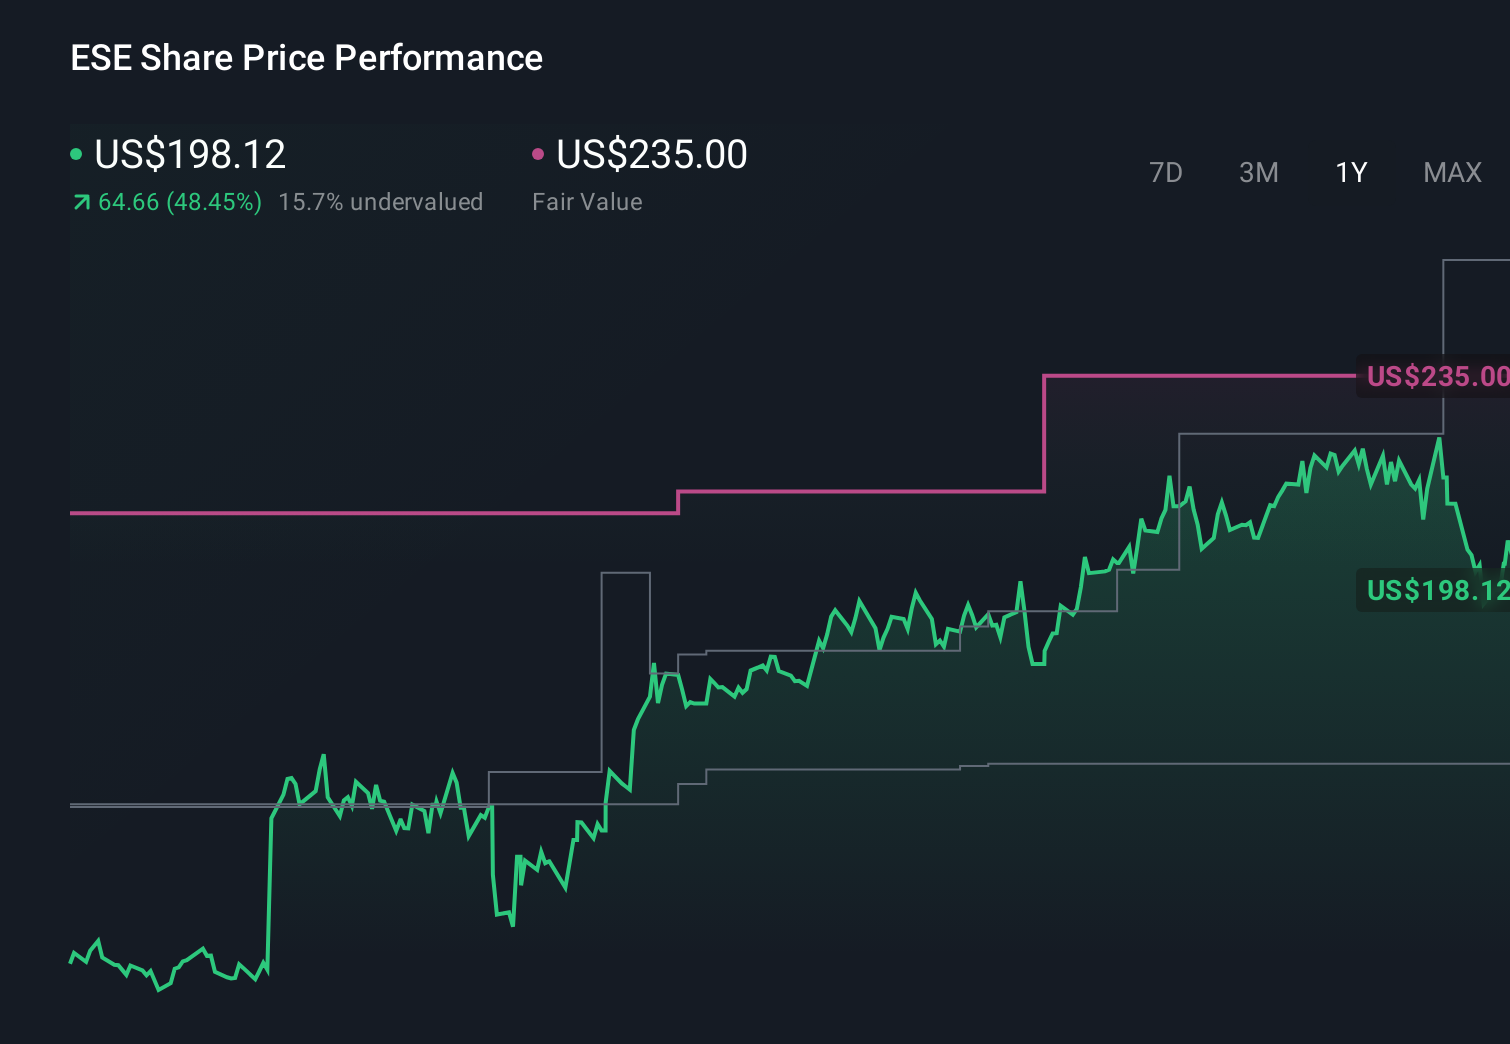Select the pink fair value step line

tap(400, 514)
